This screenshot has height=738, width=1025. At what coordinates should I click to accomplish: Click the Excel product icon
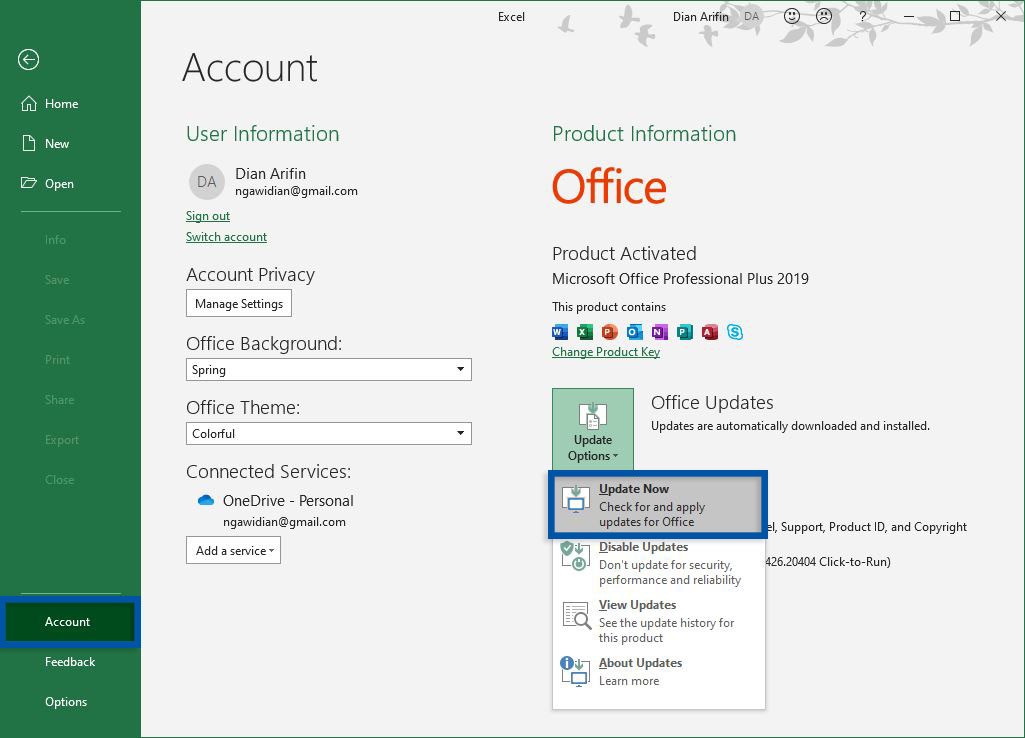click(x=584, y=331)
